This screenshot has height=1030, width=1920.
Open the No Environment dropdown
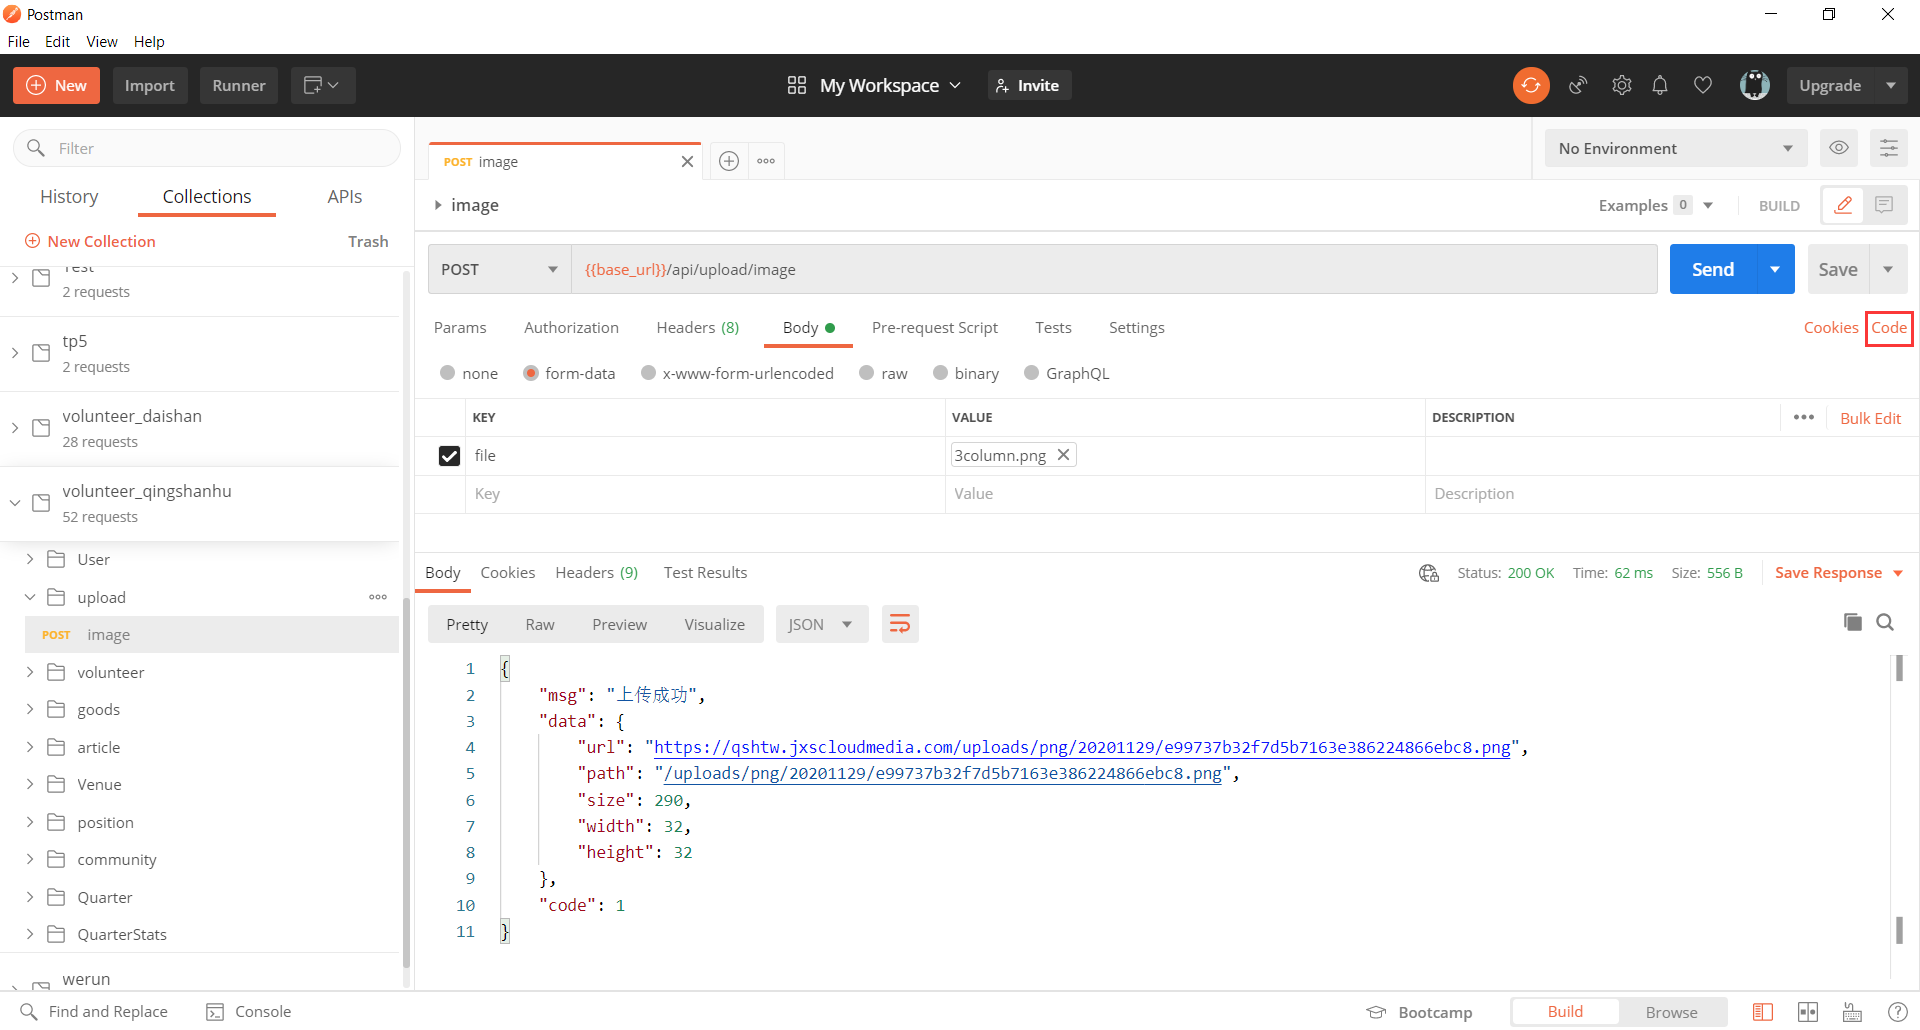click(1675, 149)
